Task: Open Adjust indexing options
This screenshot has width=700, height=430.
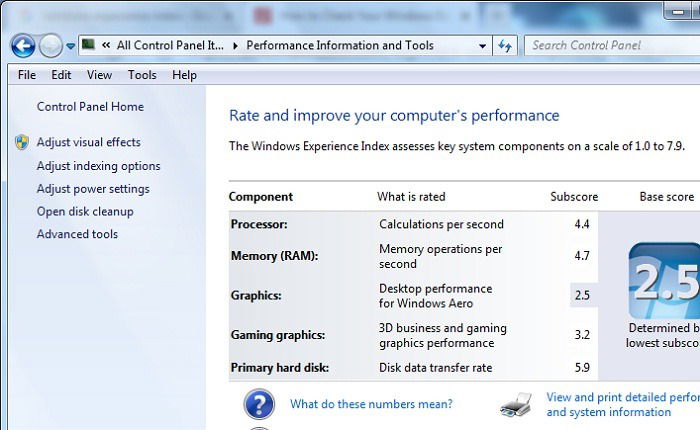Action: pyautogui.click(x=98, y=166)
